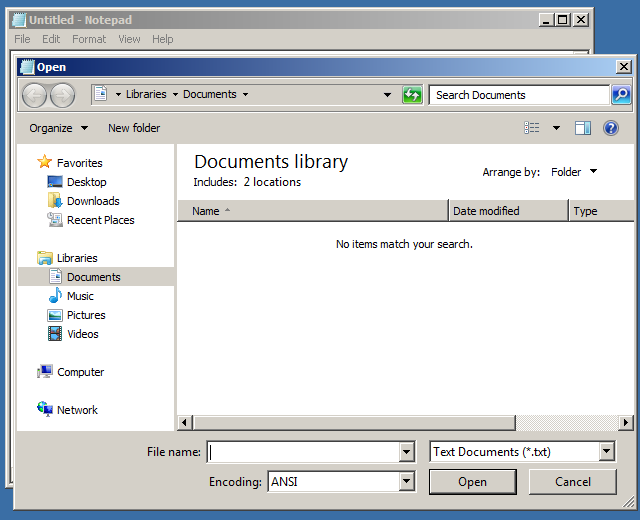Click the Notepad window title bar icon
This screenshot has height=520, width=640.
coord(19,20)
